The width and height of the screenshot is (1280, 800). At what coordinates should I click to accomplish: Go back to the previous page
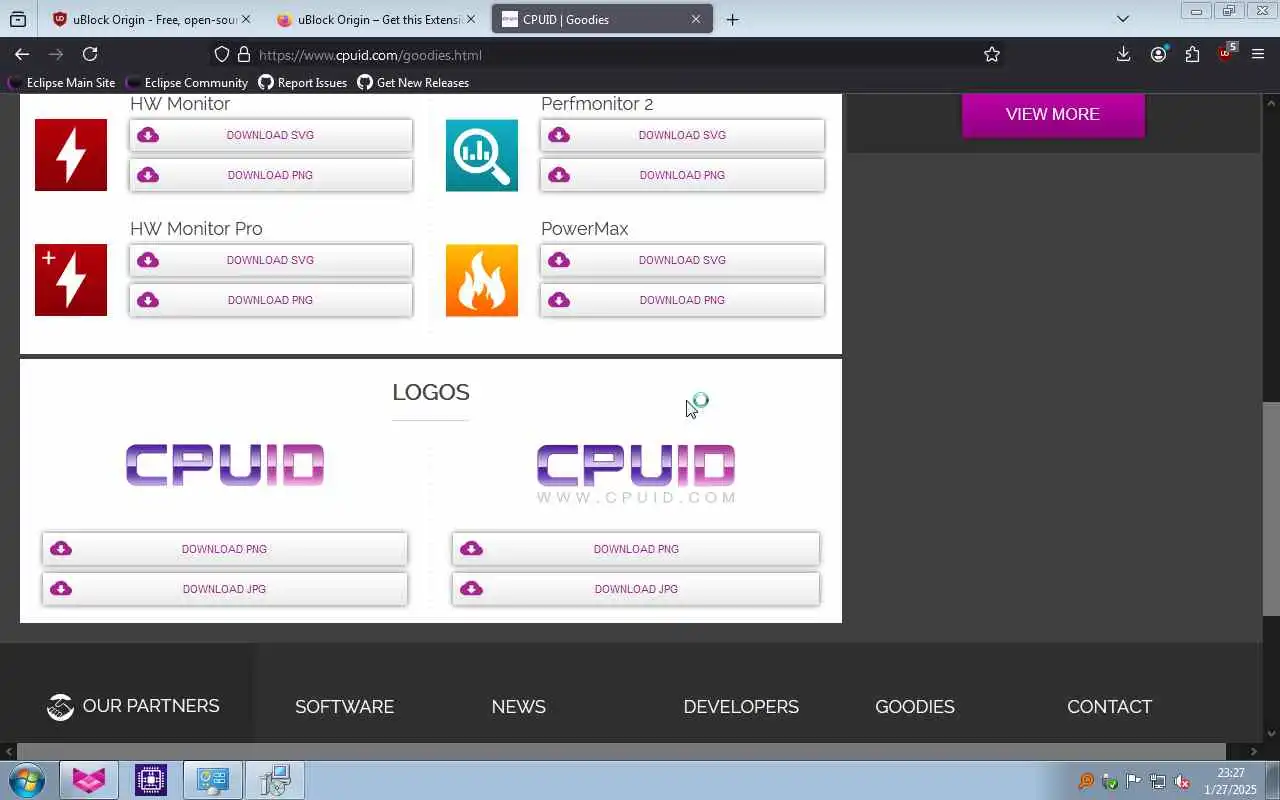point(22,54)
